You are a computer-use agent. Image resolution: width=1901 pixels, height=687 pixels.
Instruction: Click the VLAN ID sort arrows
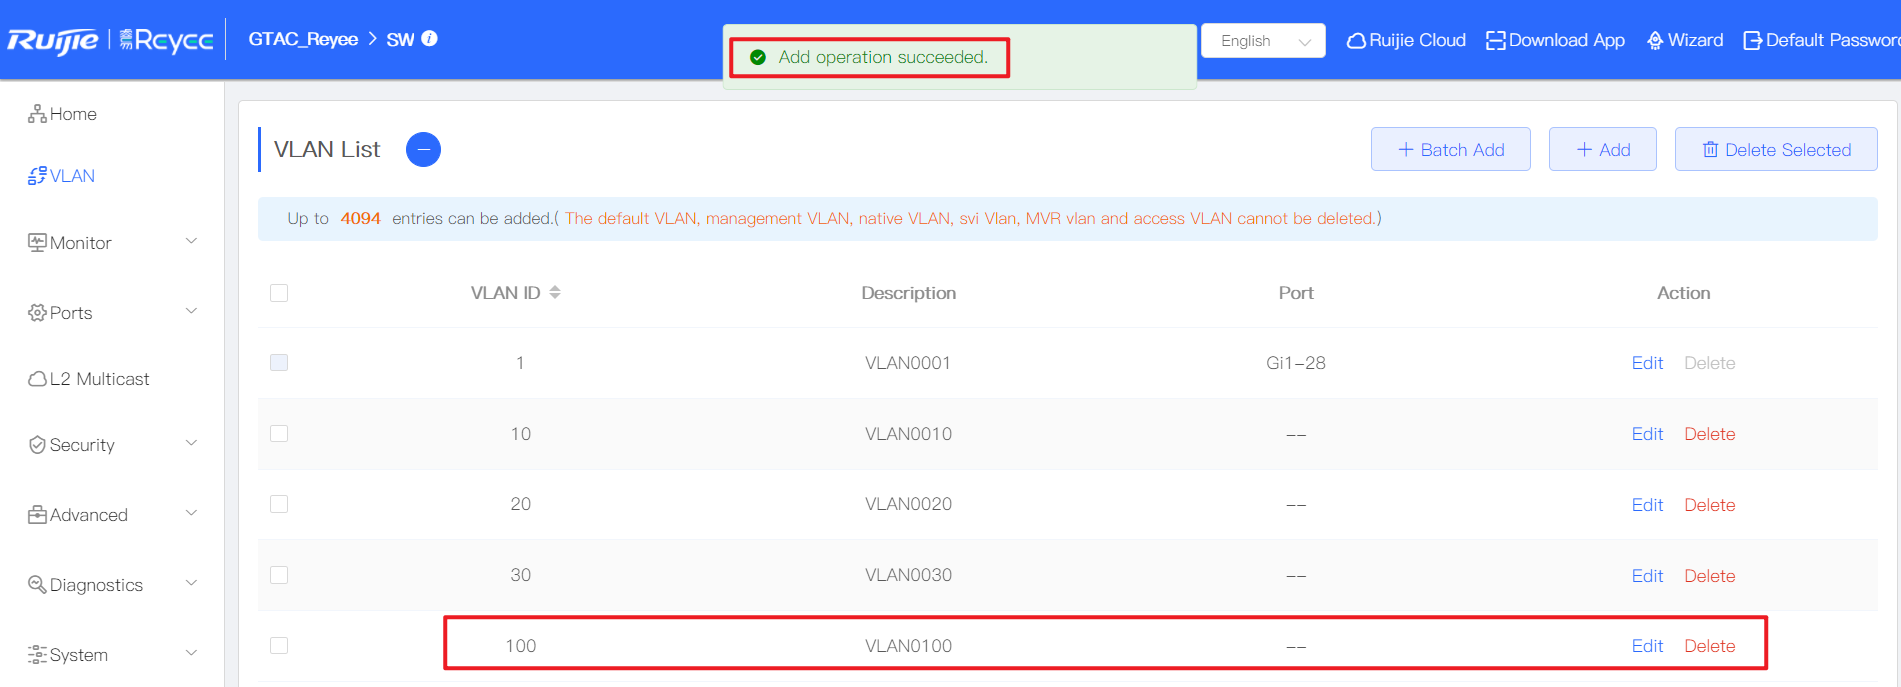tap(555, 293)
